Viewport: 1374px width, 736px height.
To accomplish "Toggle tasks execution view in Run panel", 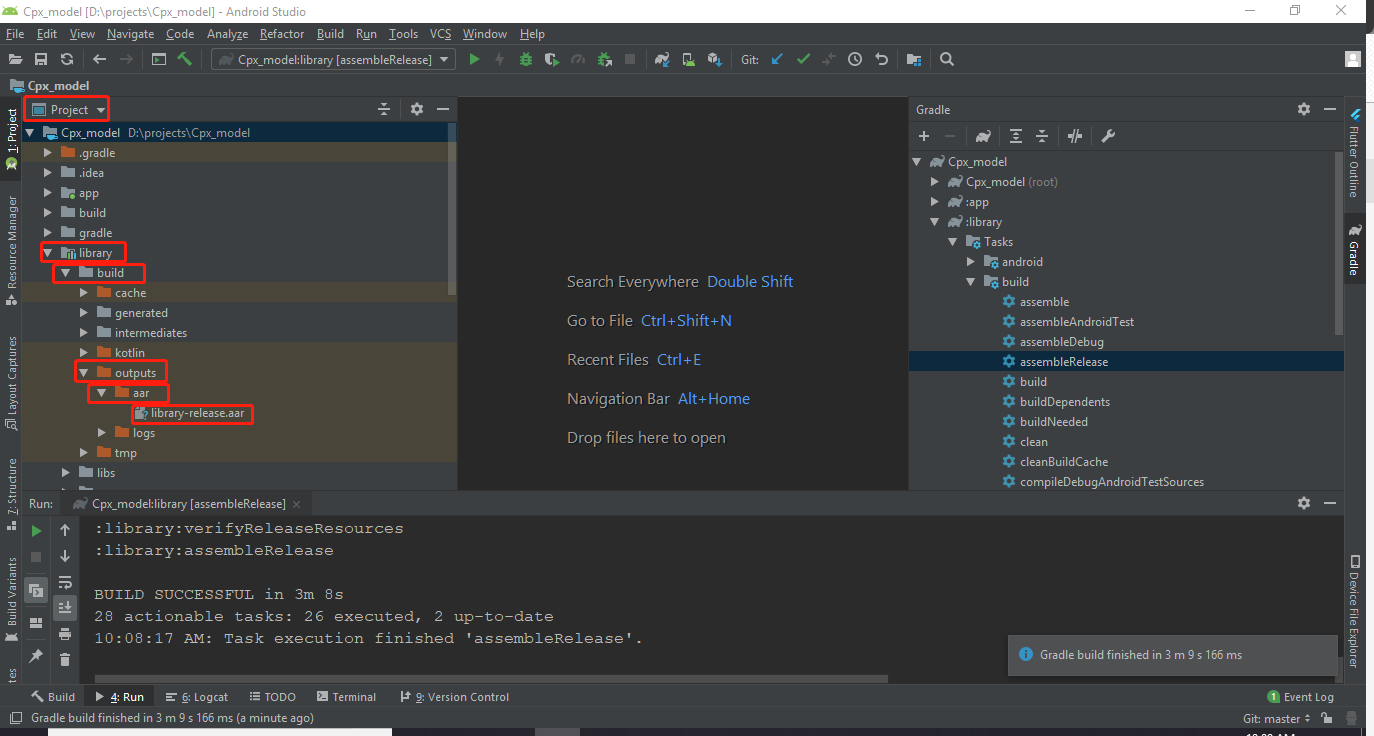I will [36, 590].
